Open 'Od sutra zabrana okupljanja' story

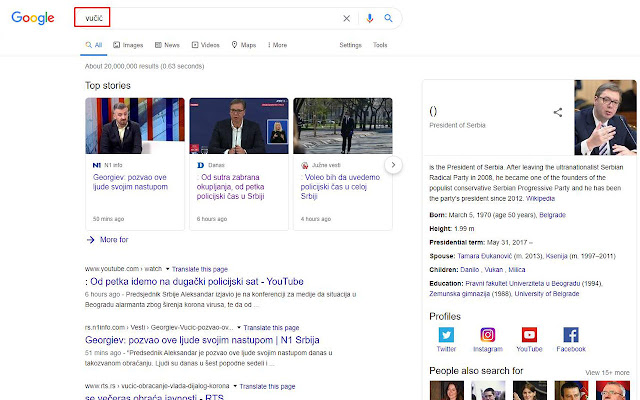(231, 187)
